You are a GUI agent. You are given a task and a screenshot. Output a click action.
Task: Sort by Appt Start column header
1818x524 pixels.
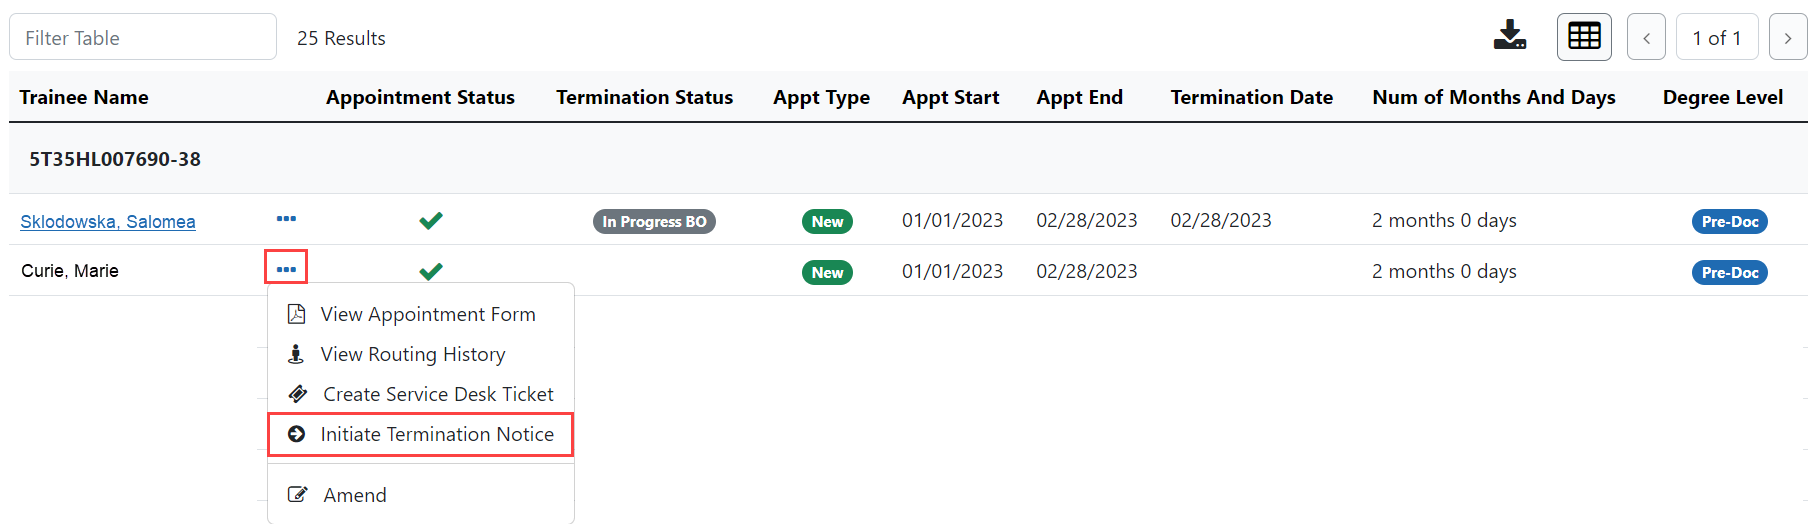click(951, 97)
